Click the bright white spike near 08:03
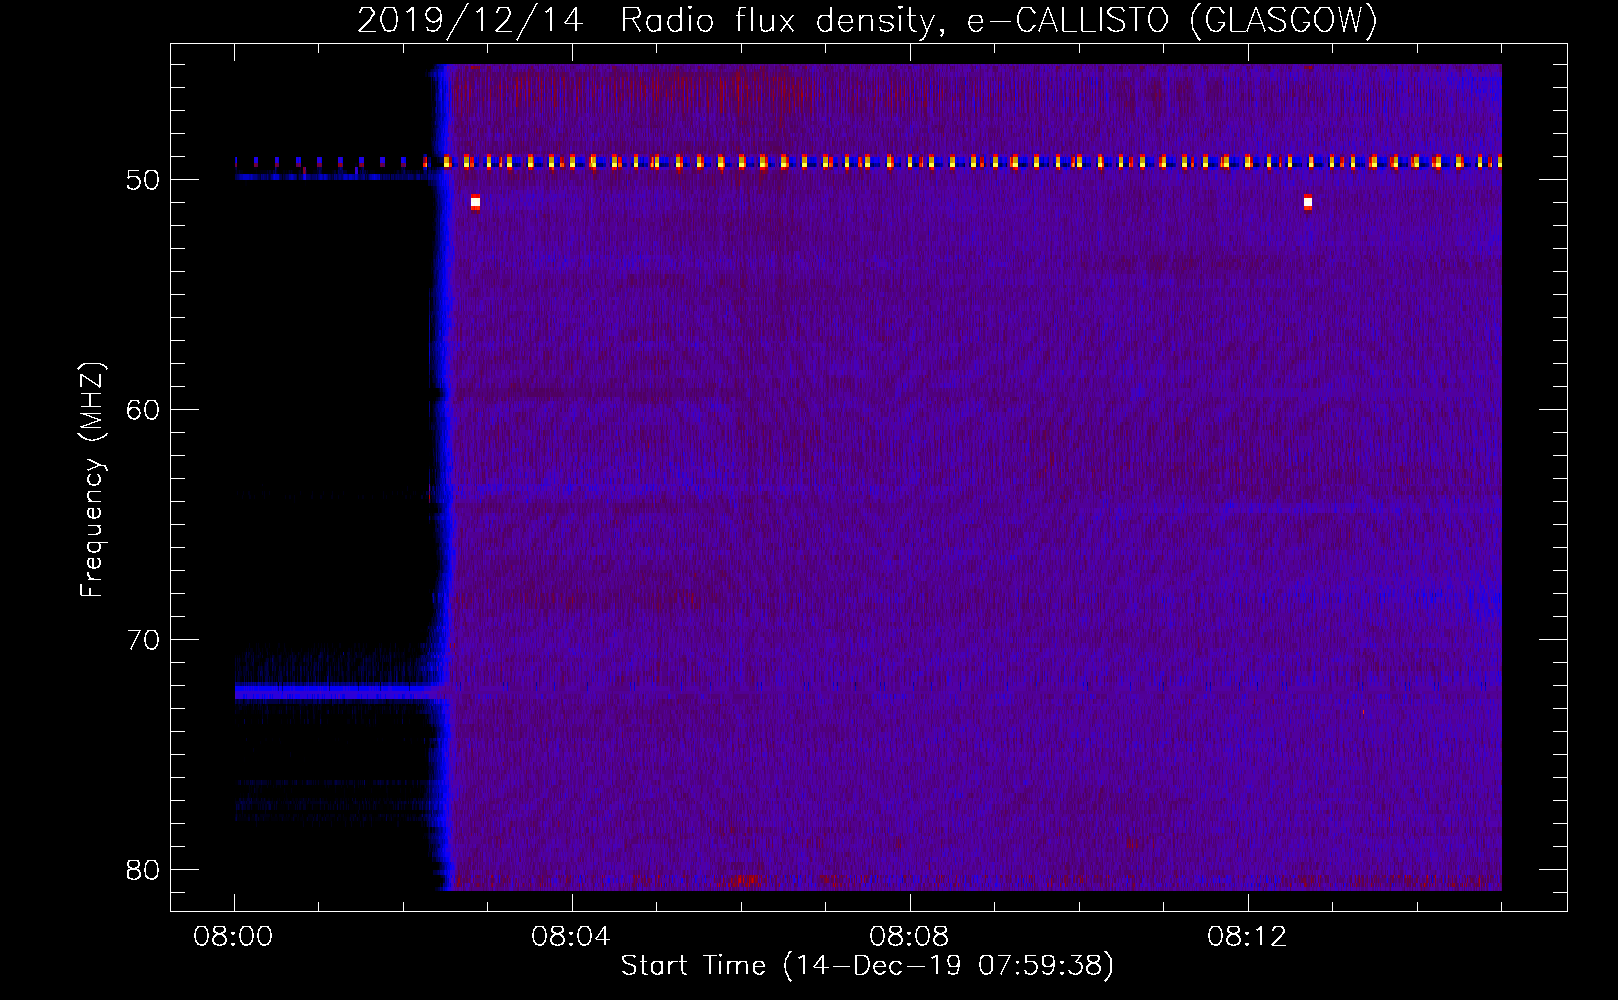 [x=475, y=202]
